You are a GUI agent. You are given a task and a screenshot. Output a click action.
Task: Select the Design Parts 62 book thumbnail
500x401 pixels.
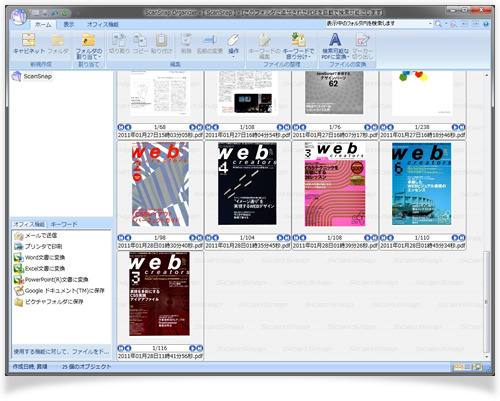point(334,92)
